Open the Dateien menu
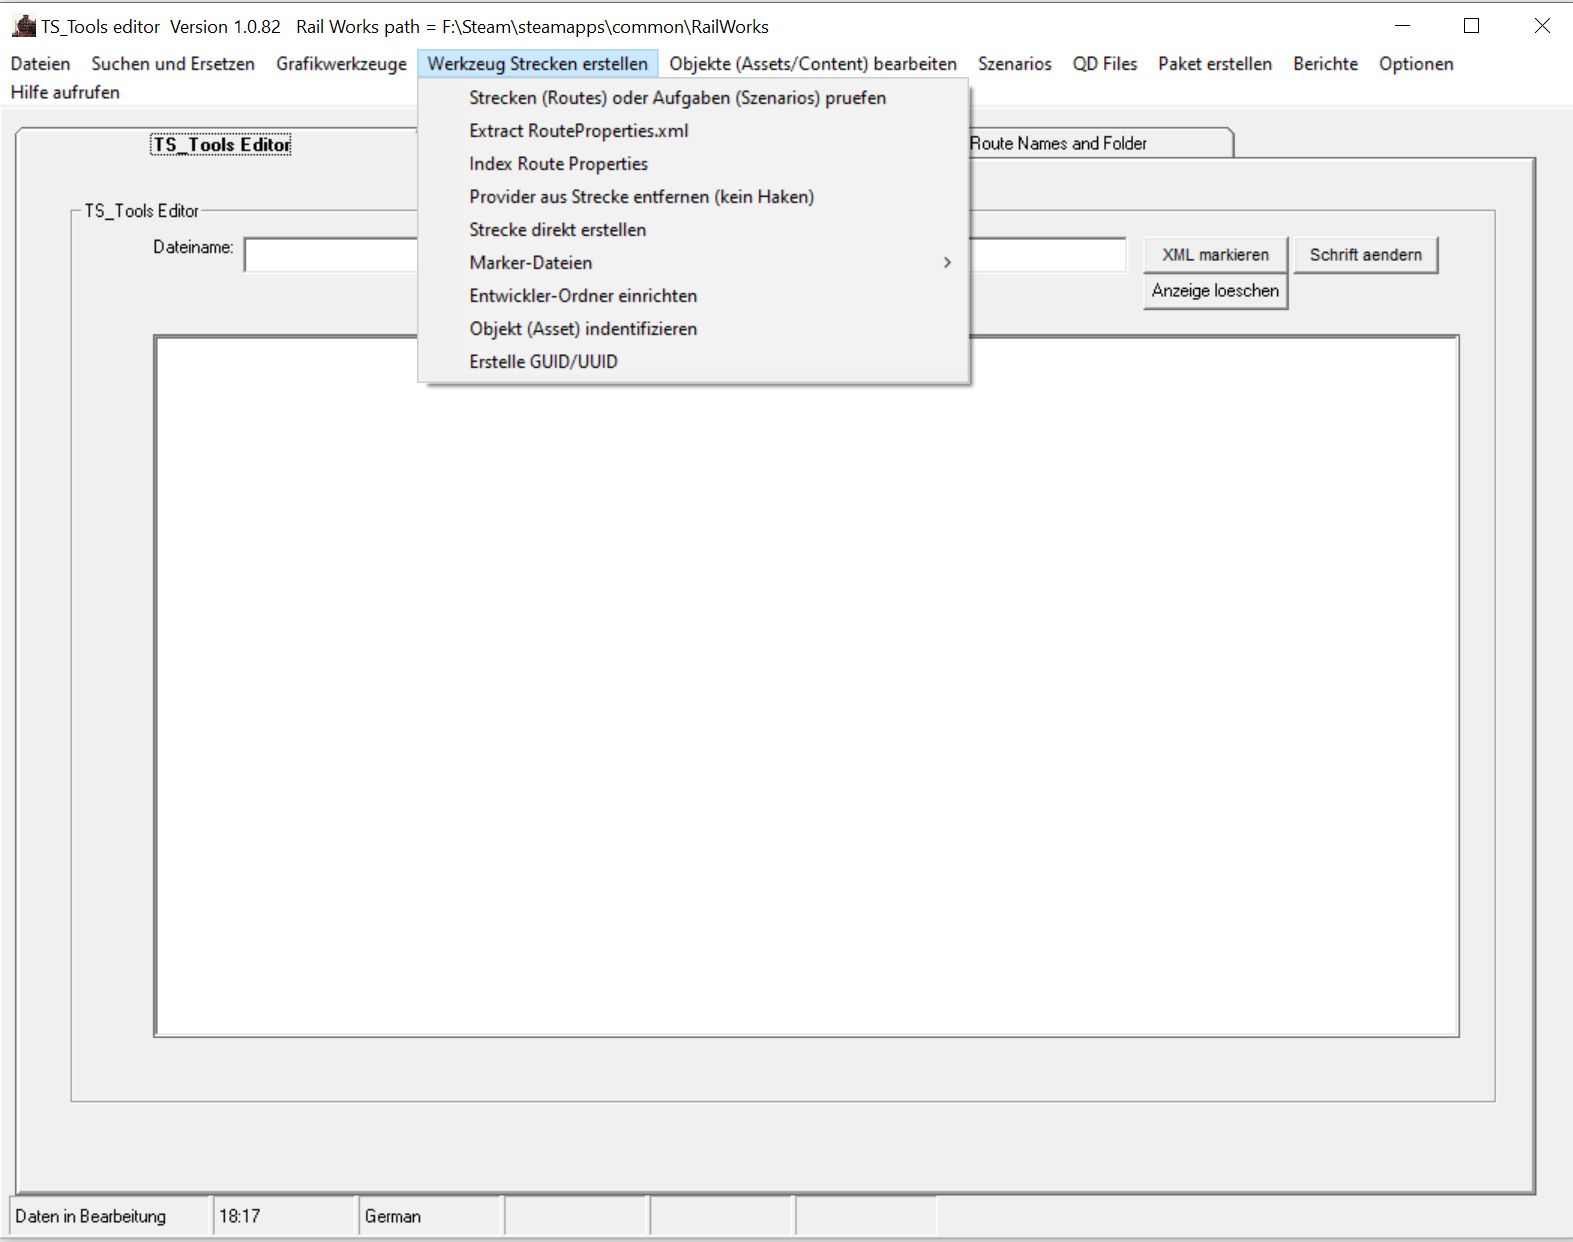The width and height of the screenshot is (1573, 1242). tap(40, 64)
